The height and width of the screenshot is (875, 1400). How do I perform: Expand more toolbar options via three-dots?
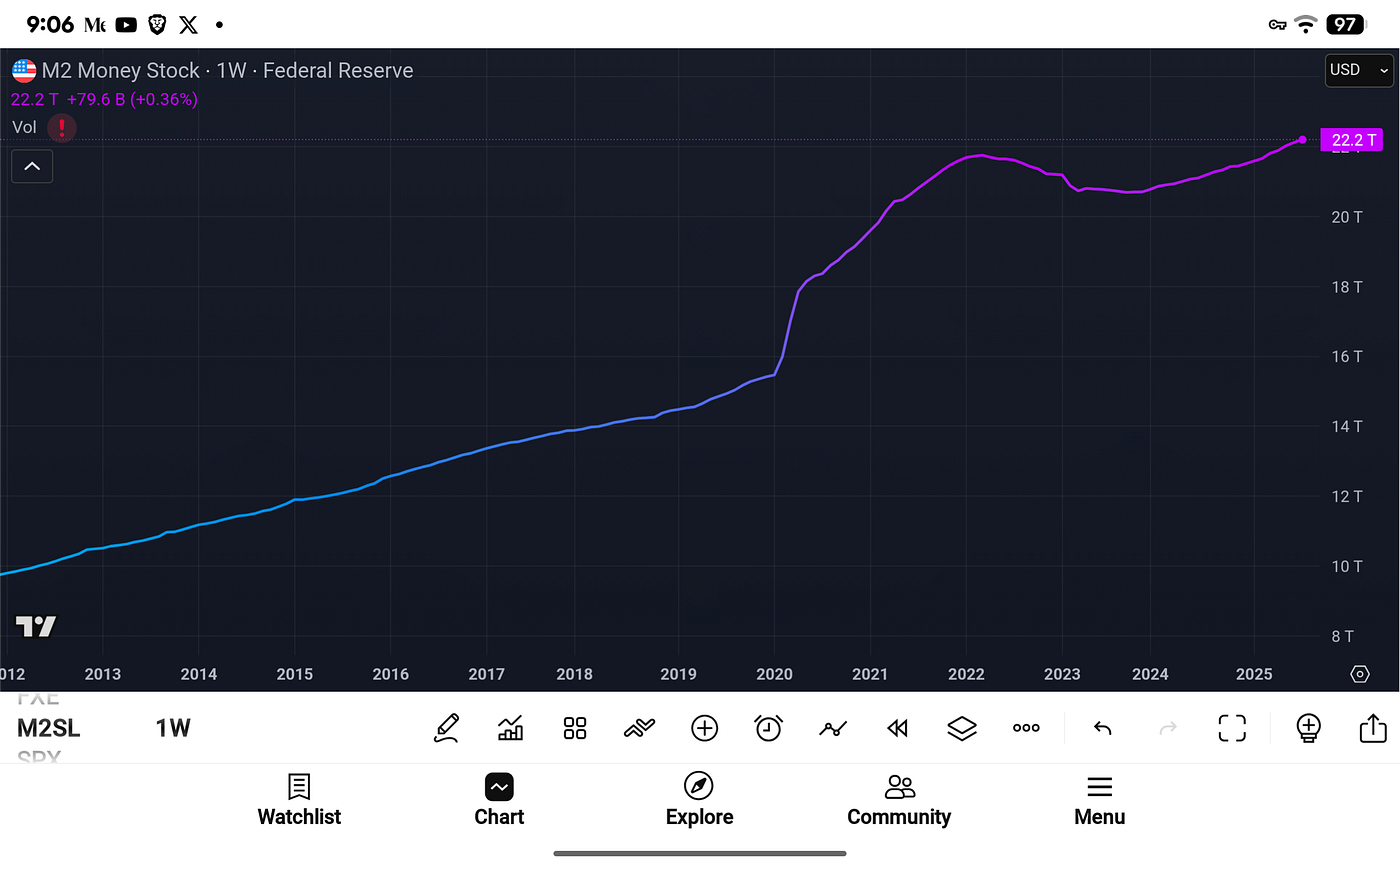click(1025, 728)
